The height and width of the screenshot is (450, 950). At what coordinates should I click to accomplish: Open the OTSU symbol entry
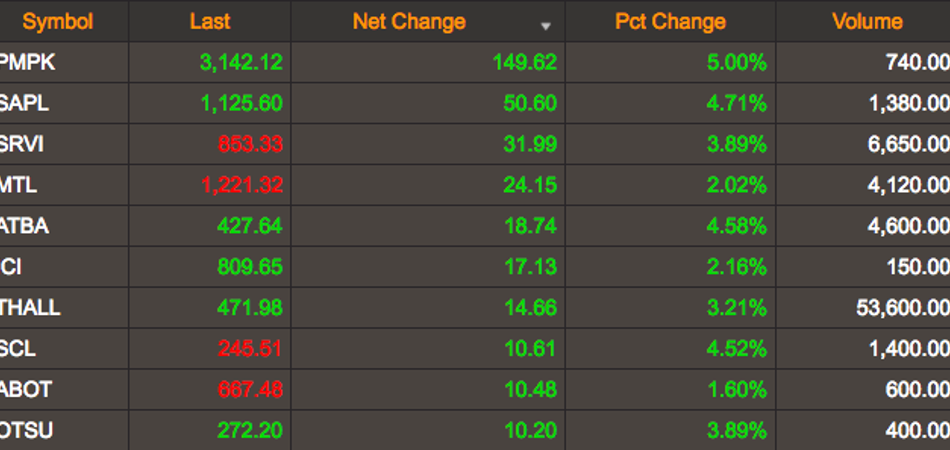tap(26, 431)
